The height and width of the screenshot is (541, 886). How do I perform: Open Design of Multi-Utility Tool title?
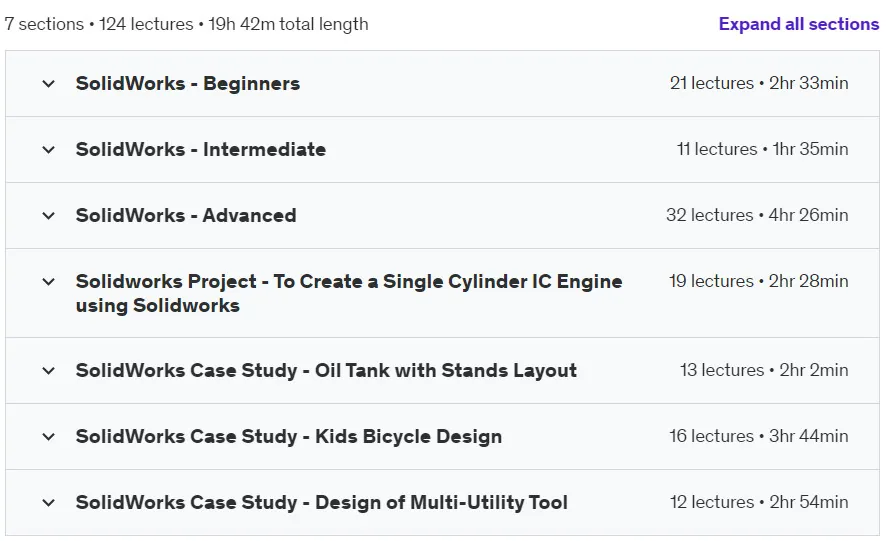click(322, 502)
